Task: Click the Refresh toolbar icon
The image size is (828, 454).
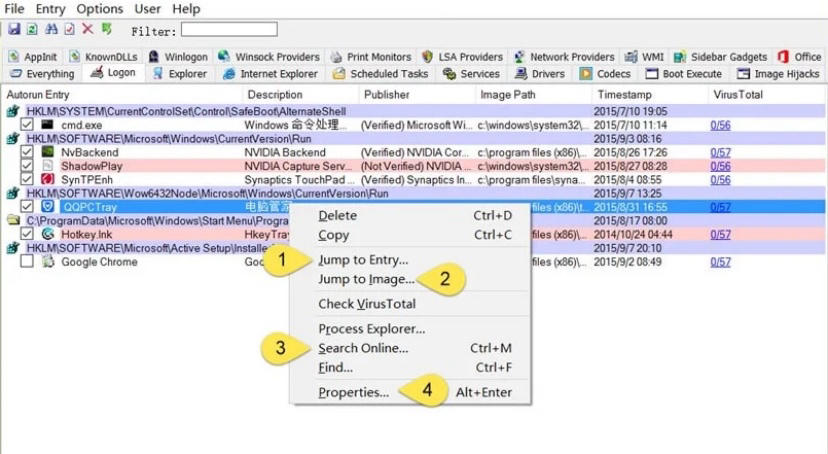Action: click(x=31, y=30)
